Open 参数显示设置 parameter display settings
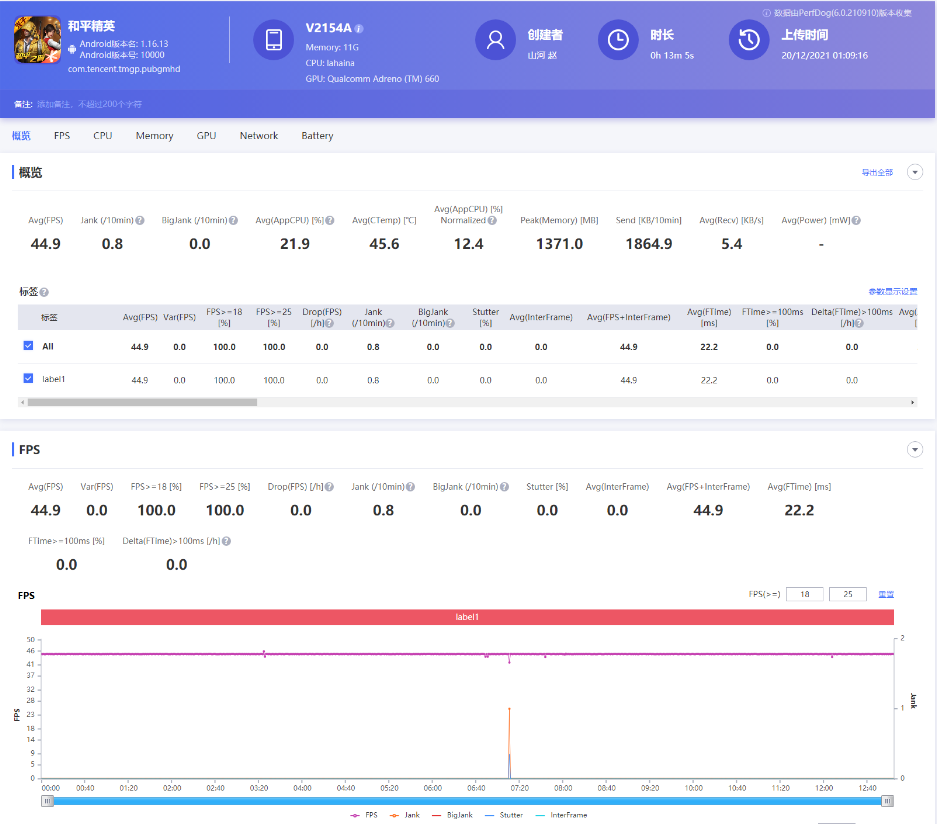Screen dimensions: 937x824 (x=892, y=292)
